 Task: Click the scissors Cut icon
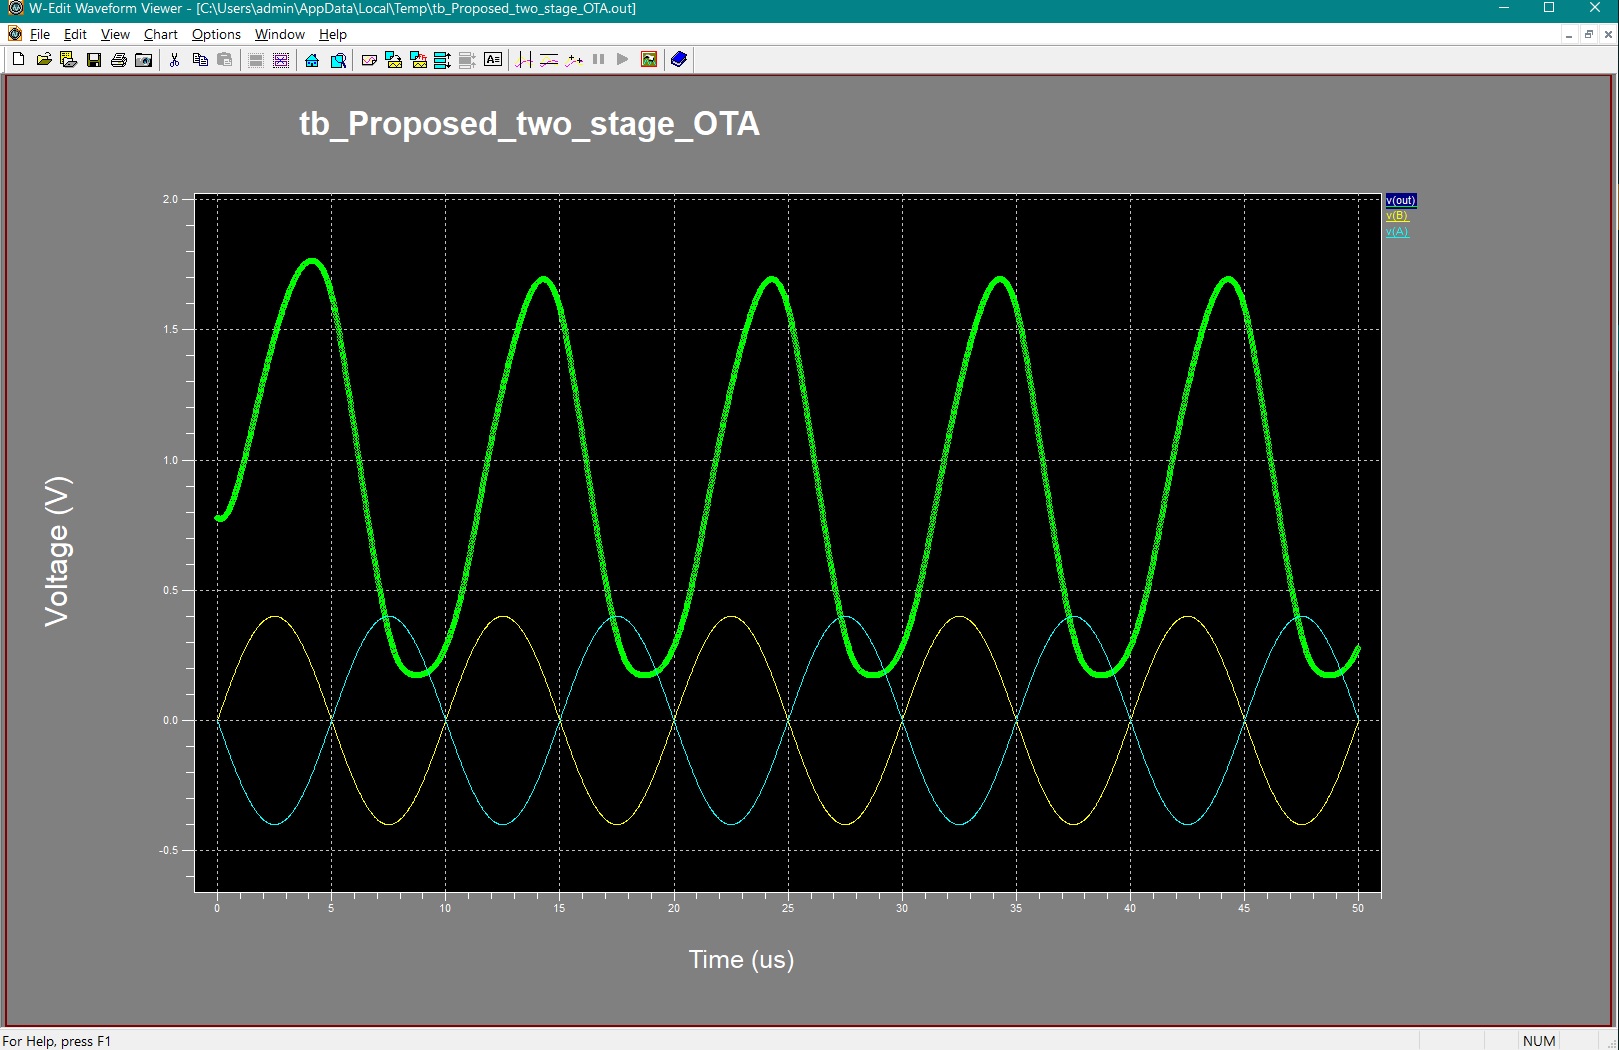(x=174, y=60)
